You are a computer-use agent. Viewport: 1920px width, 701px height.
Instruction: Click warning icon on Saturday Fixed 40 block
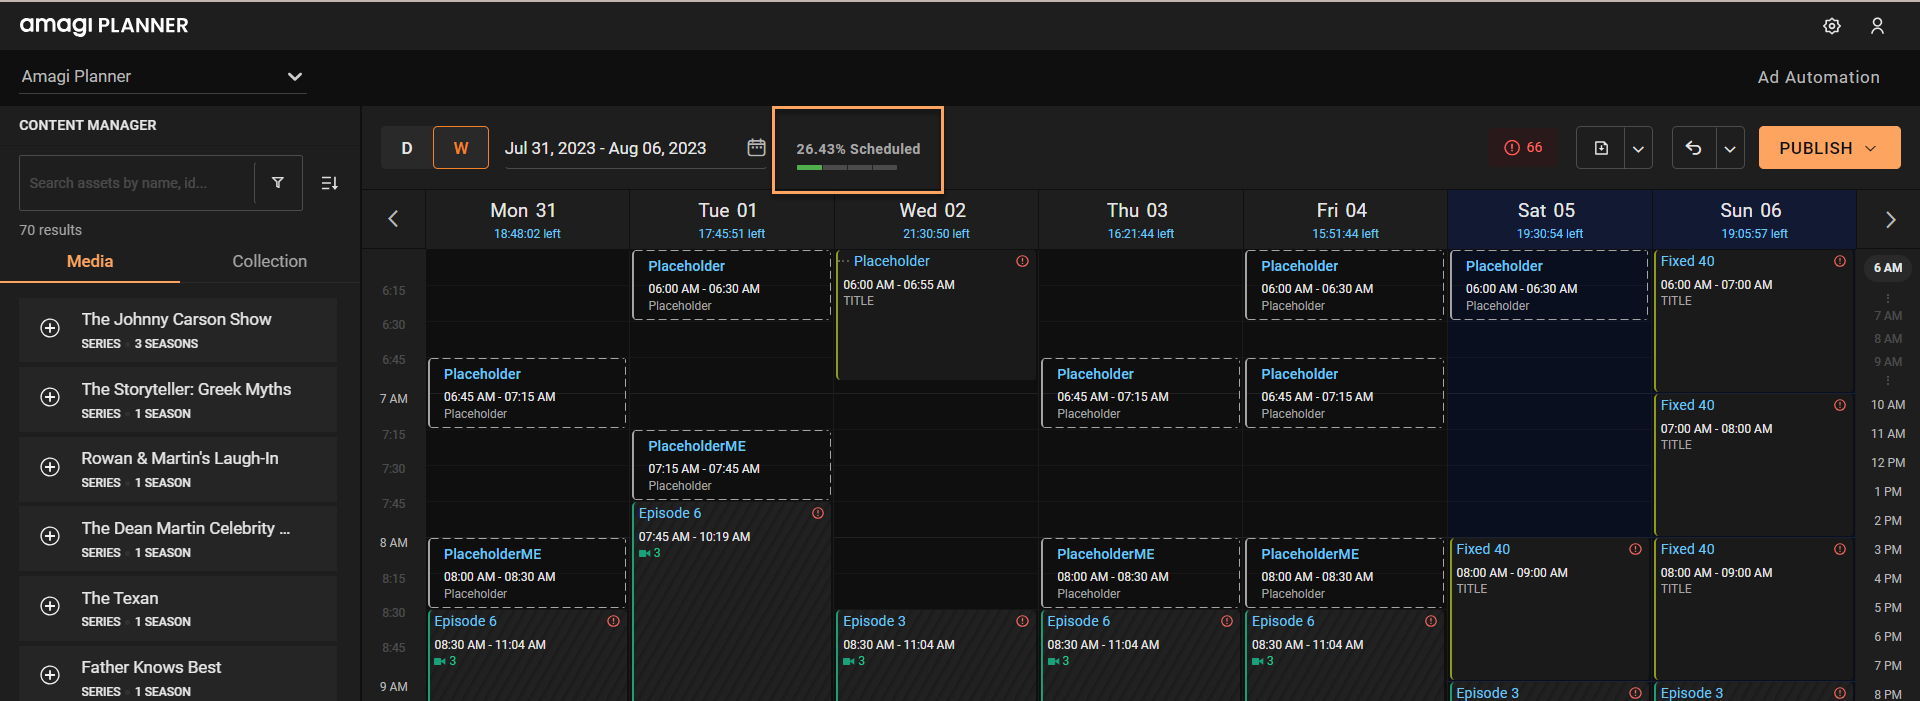[x=1635, y=549]
